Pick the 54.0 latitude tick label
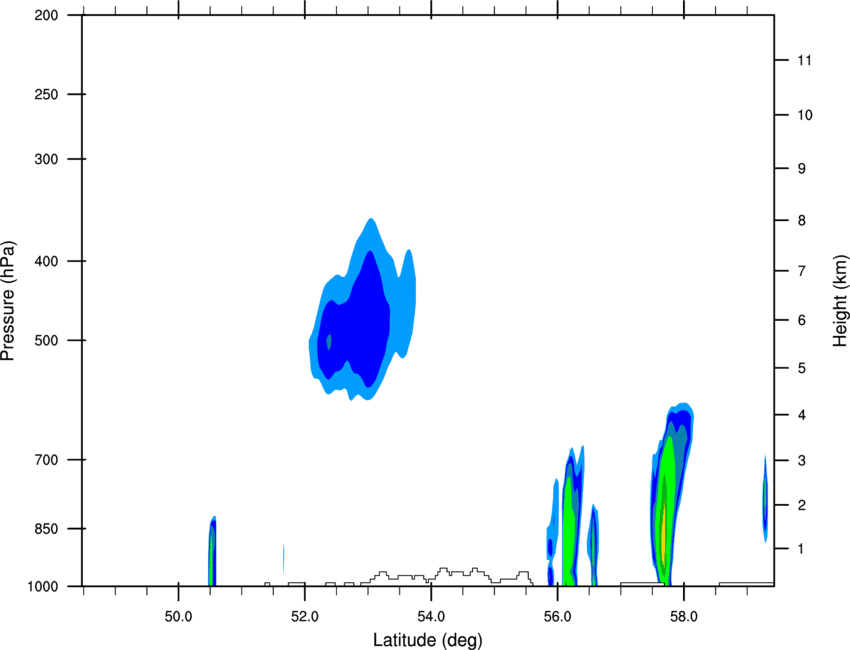Image resolution: width=850 pixels, height=650 pixels. (431, 617)
